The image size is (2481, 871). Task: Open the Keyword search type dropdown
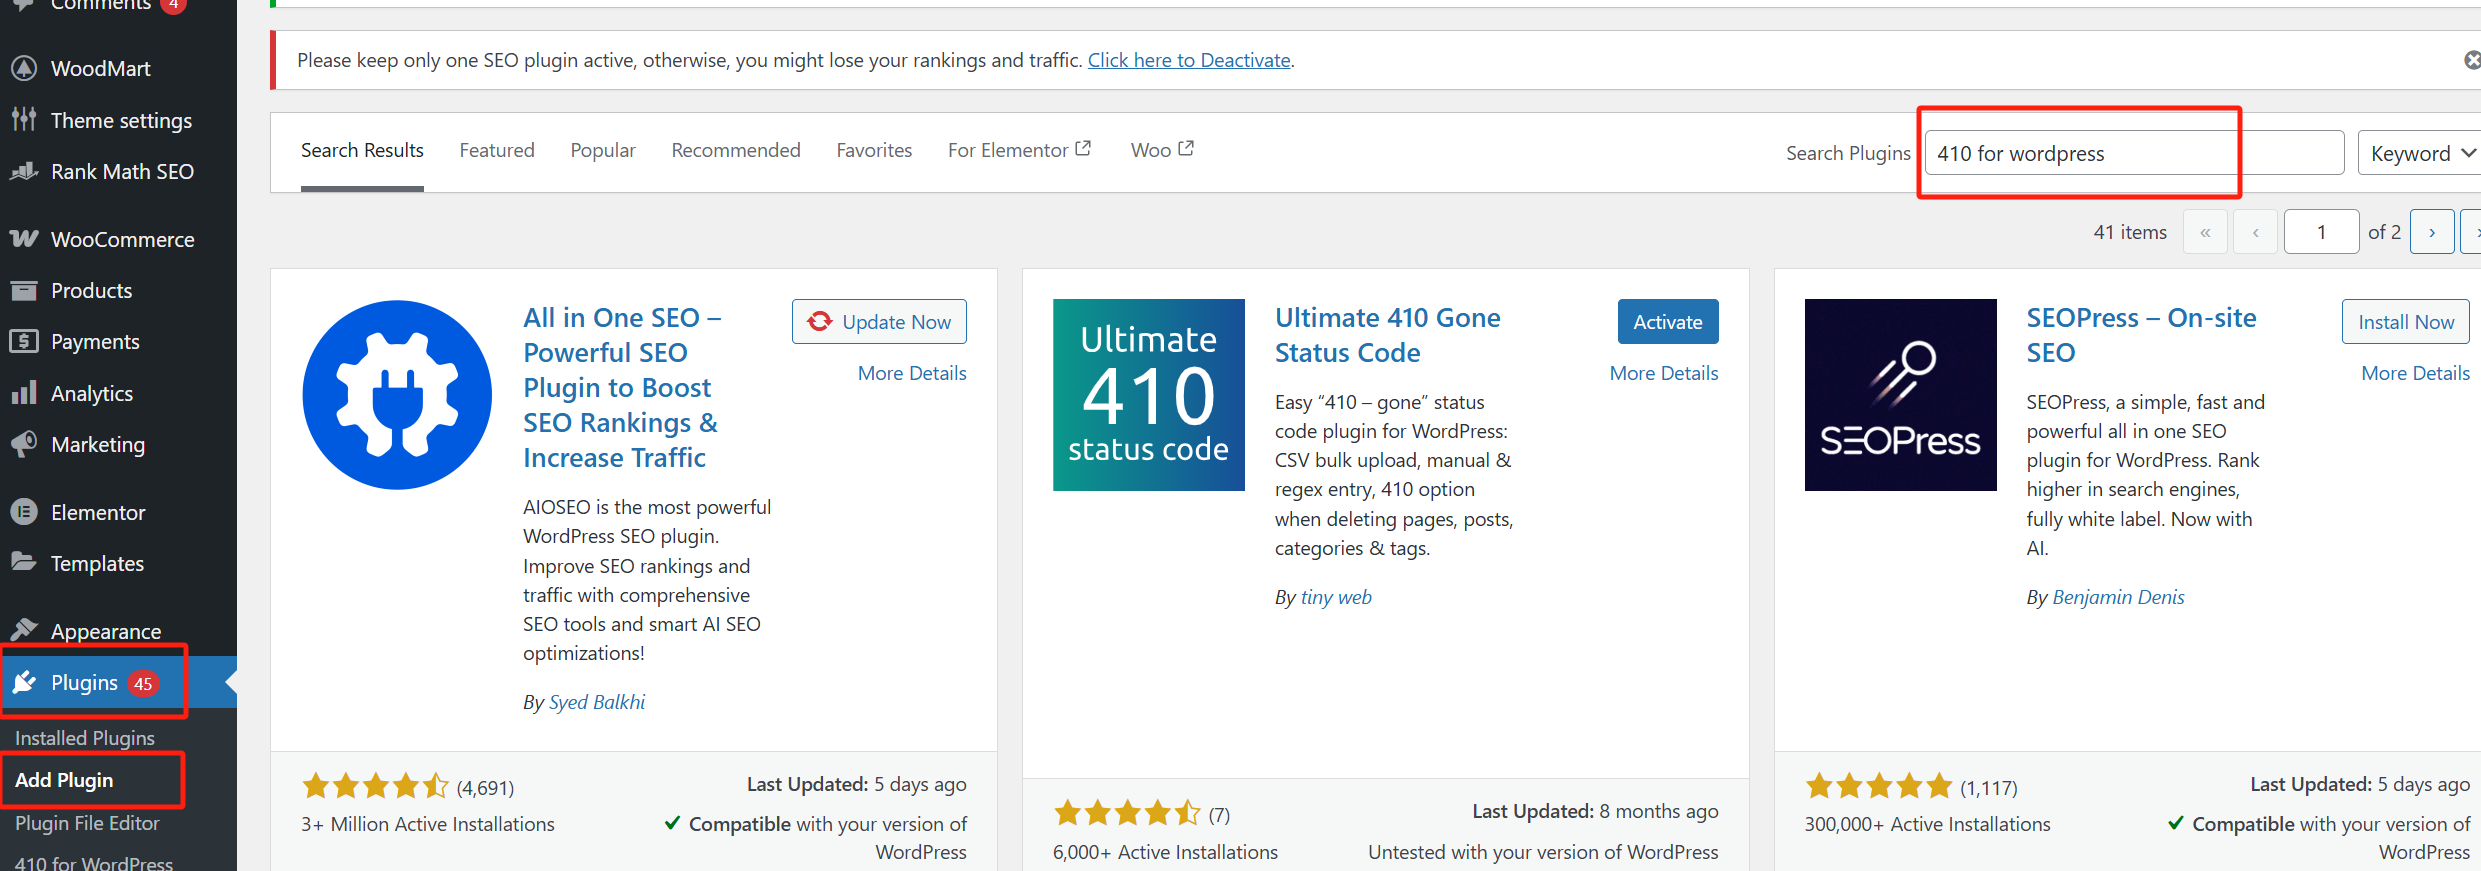click(x=2420, y=153)
